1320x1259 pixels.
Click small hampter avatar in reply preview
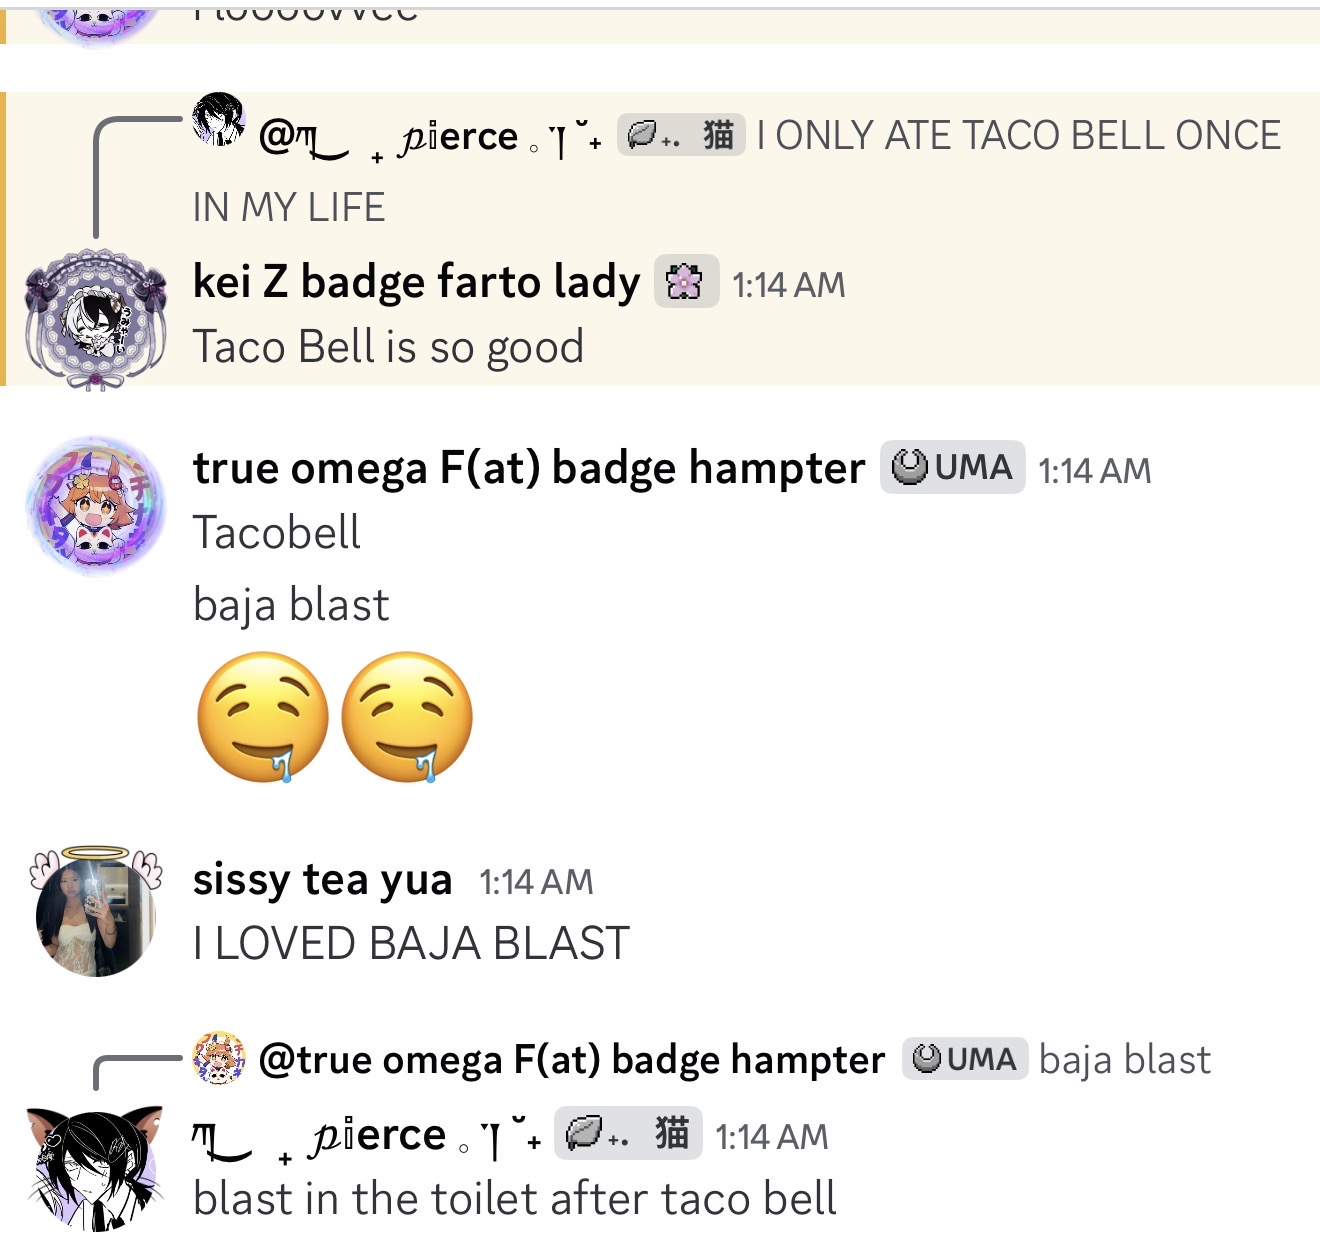click(x=218, y=1058)
